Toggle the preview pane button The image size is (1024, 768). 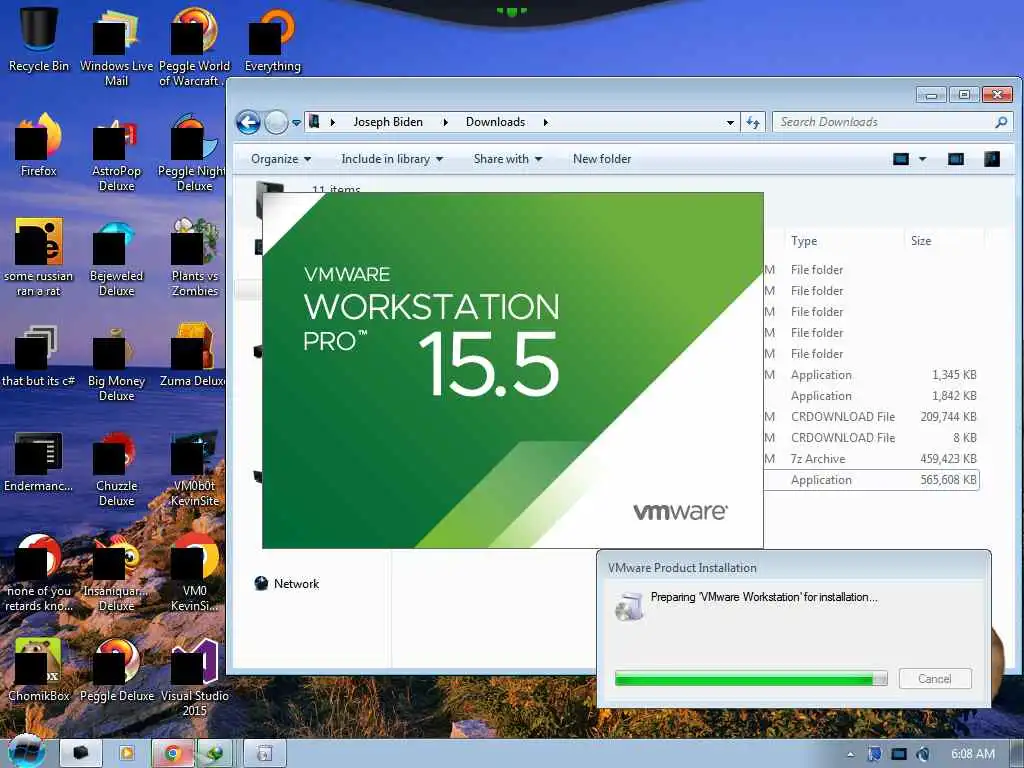[955, 159]
